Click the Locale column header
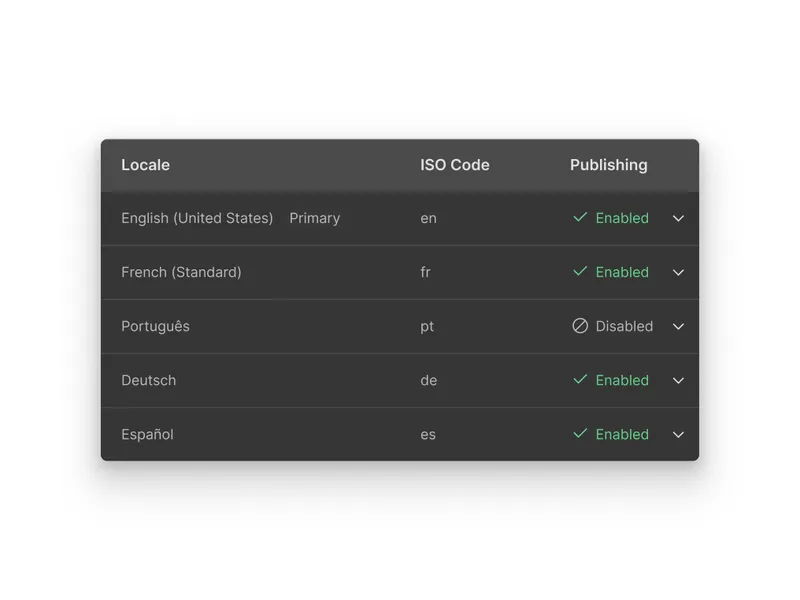 pyautogui.click(x=145, y=165)
